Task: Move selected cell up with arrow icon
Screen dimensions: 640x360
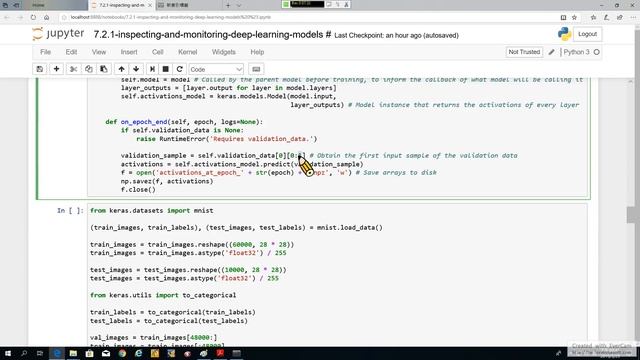Action: [x=121, y=69]
